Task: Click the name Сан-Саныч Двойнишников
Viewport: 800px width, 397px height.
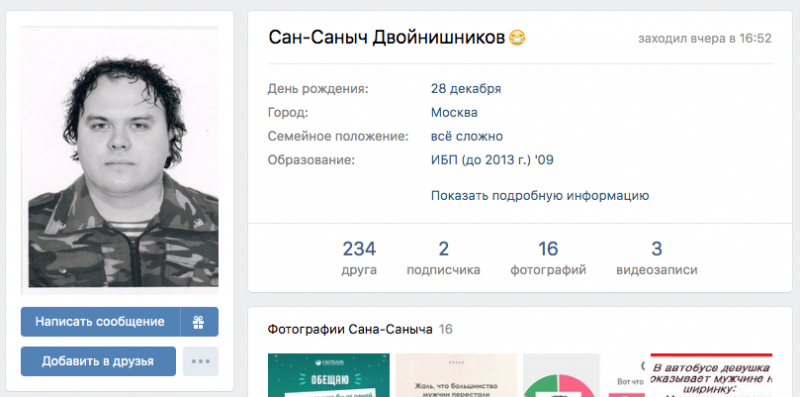Action: coord(387,38)
